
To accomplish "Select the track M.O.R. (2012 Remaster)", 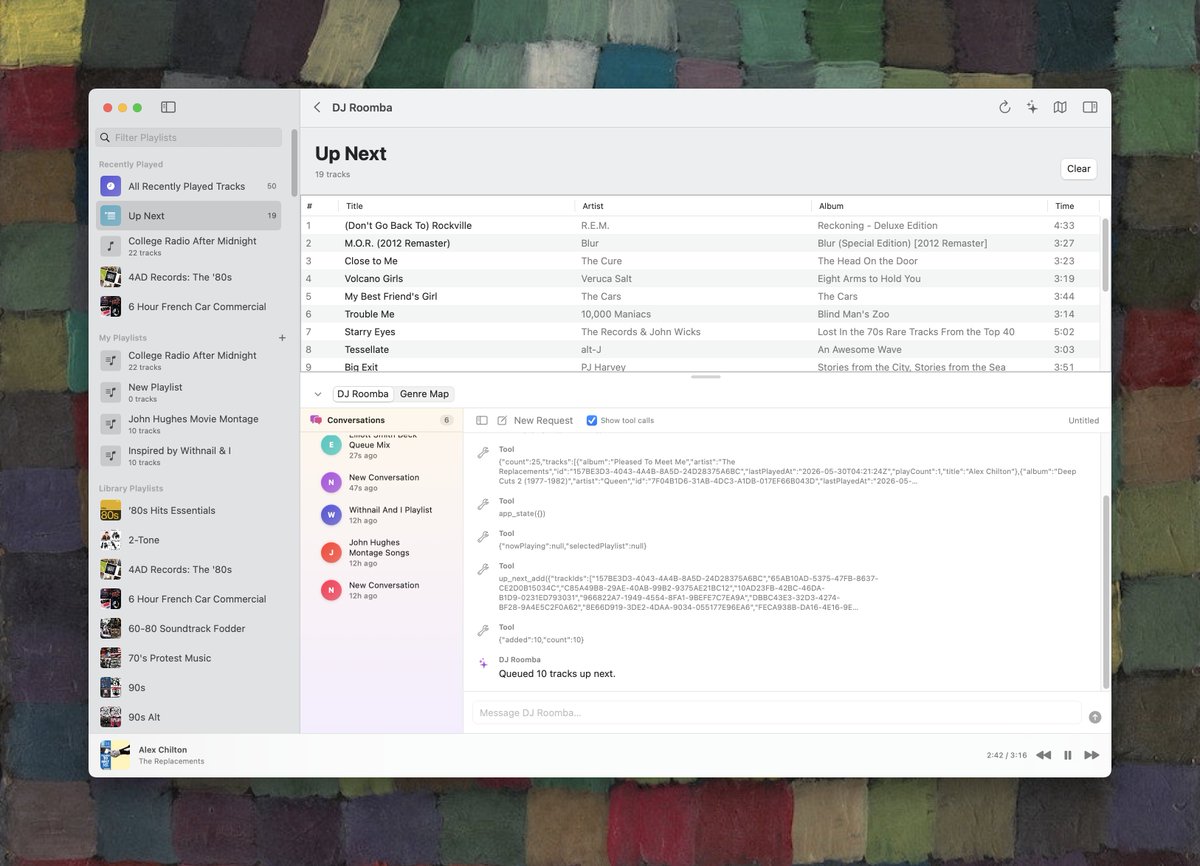I will (x=700, y=243).
